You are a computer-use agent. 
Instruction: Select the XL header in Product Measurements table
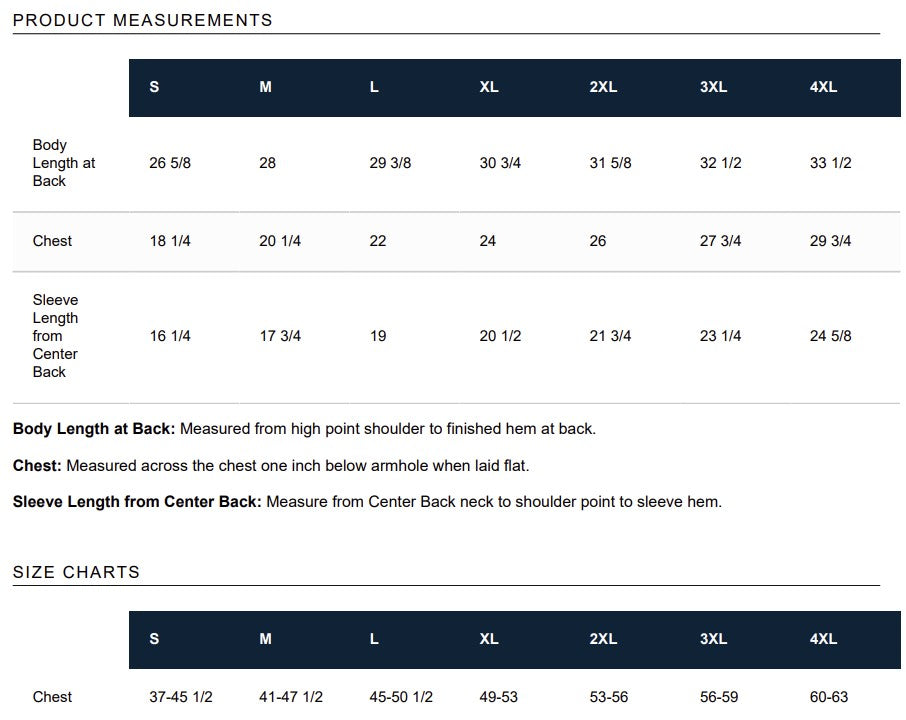click(x=488, y=87)
